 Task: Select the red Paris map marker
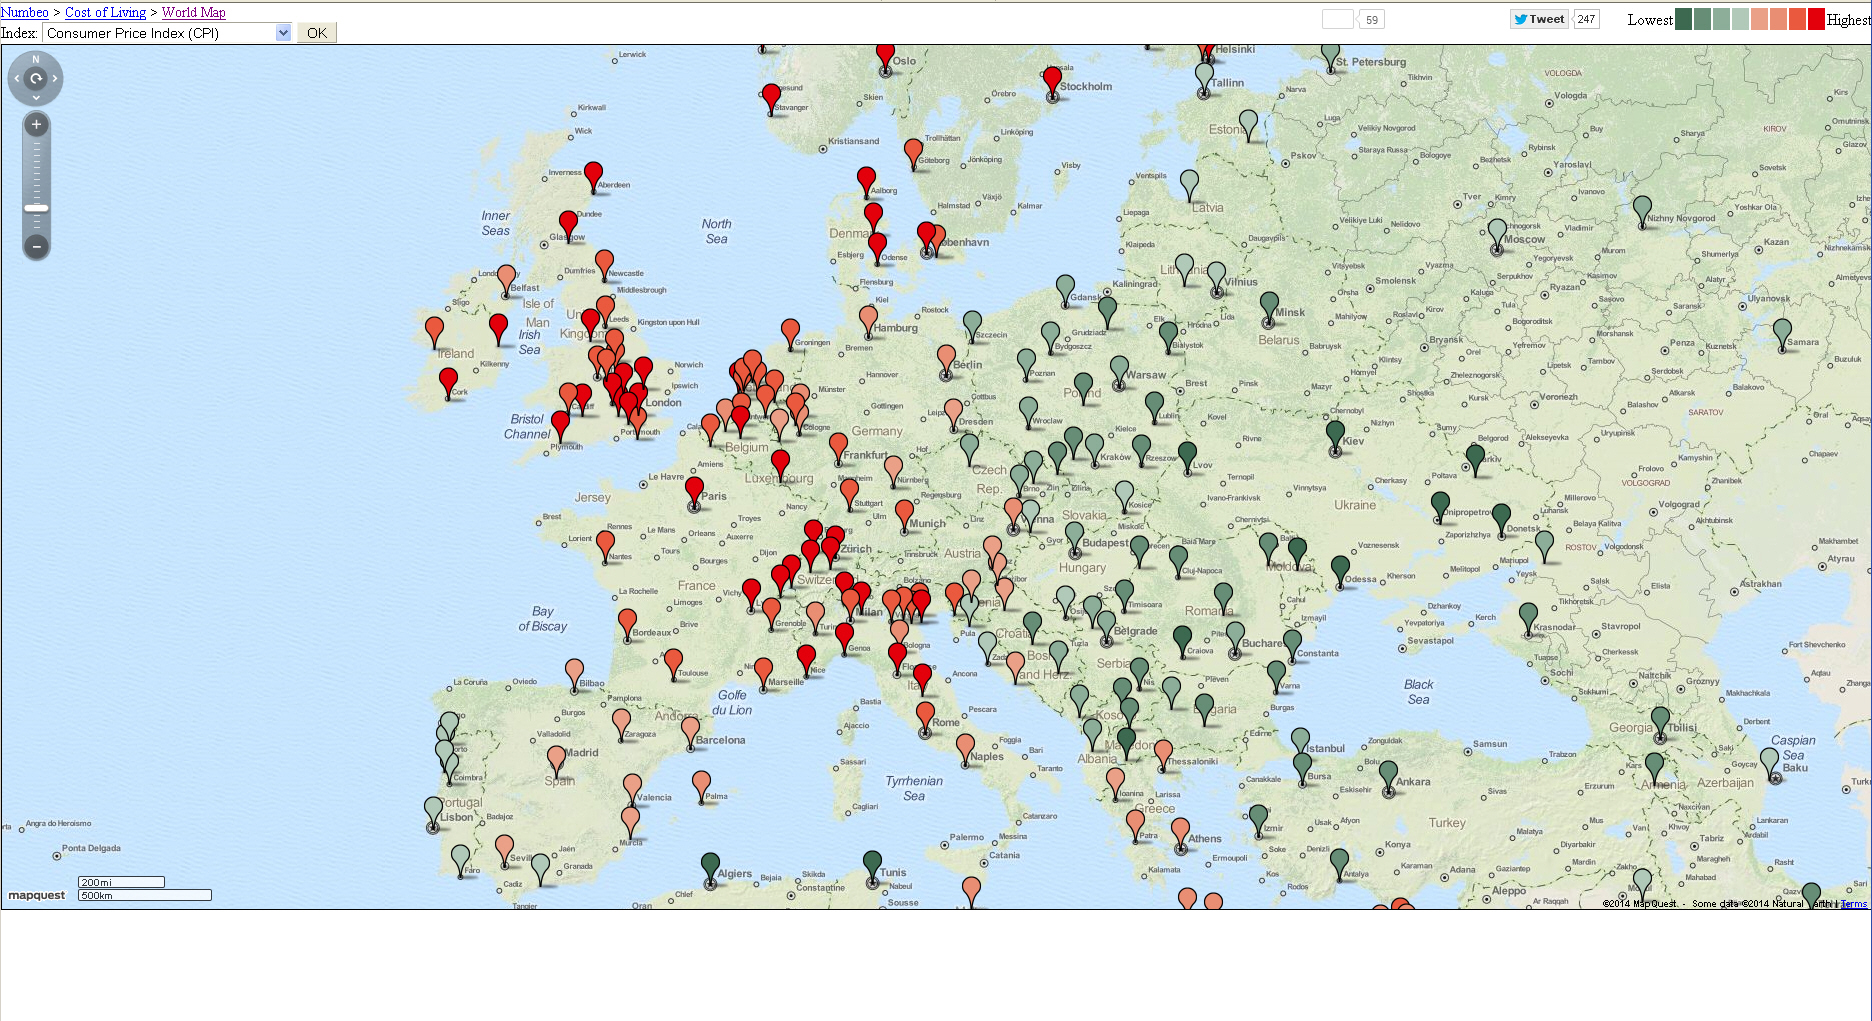[x=694, y=491]
